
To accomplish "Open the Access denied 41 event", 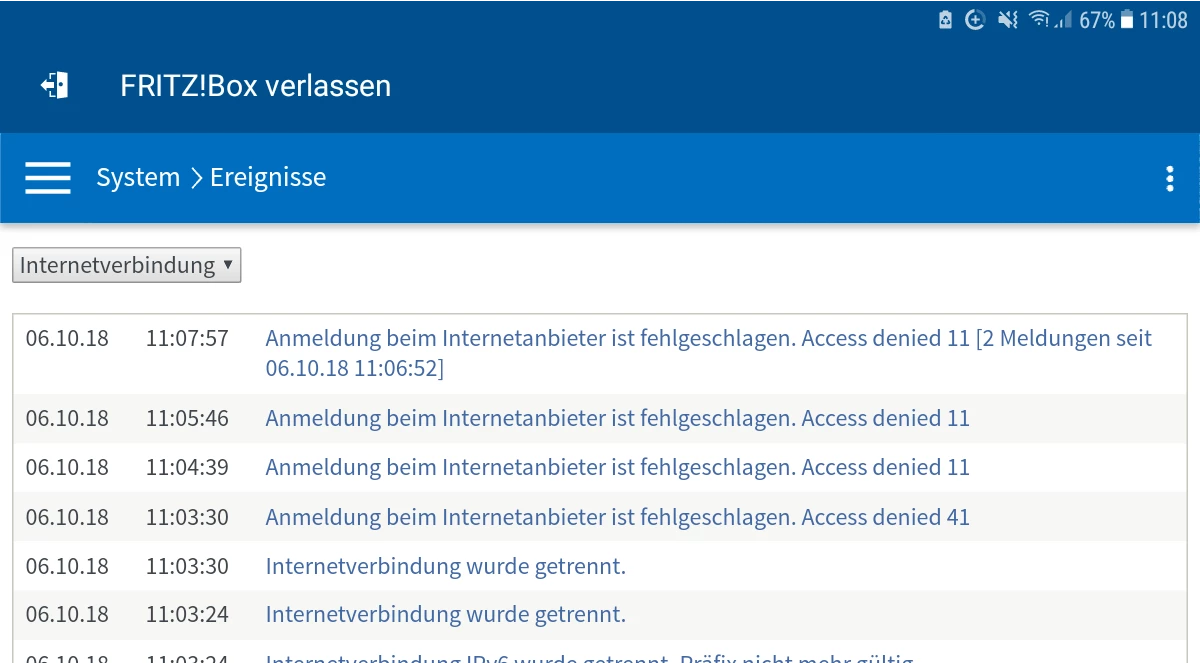I will coord(617,517).
